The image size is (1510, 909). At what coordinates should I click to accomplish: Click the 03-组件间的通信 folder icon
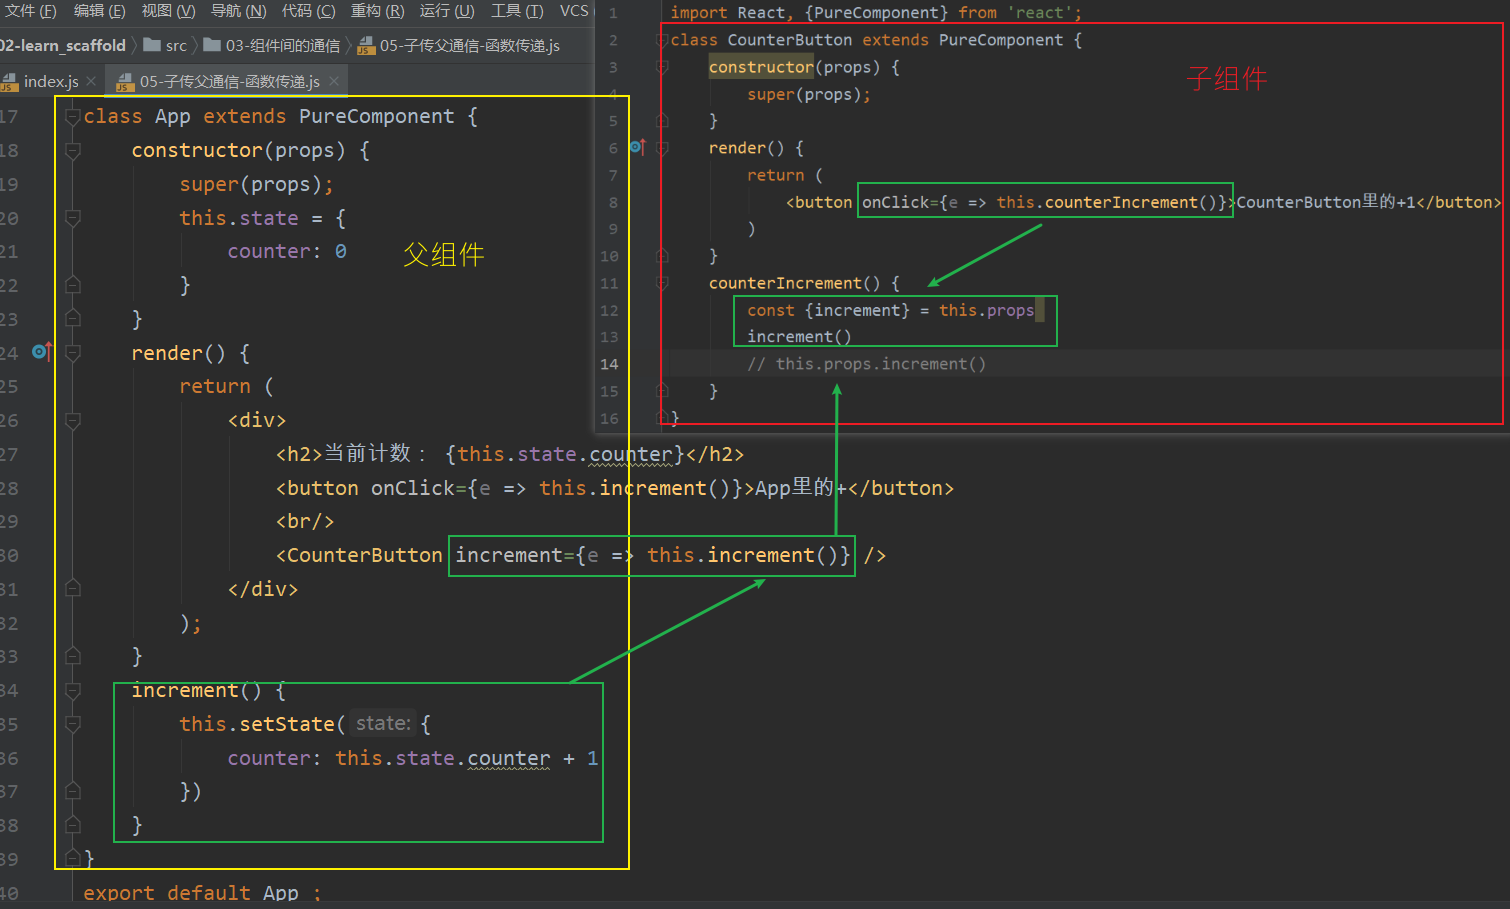click(x=212, y=45)
